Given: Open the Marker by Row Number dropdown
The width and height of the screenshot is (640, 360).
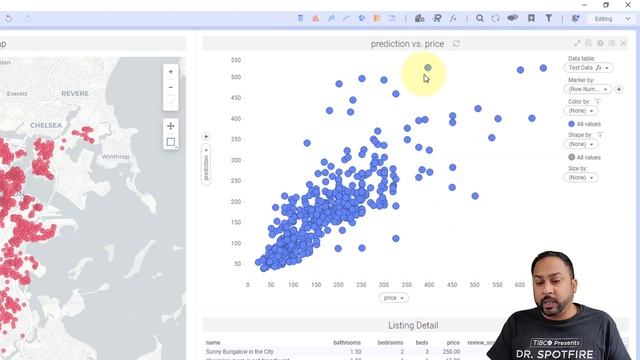Looking at the screenshot, I should point(587,89).
